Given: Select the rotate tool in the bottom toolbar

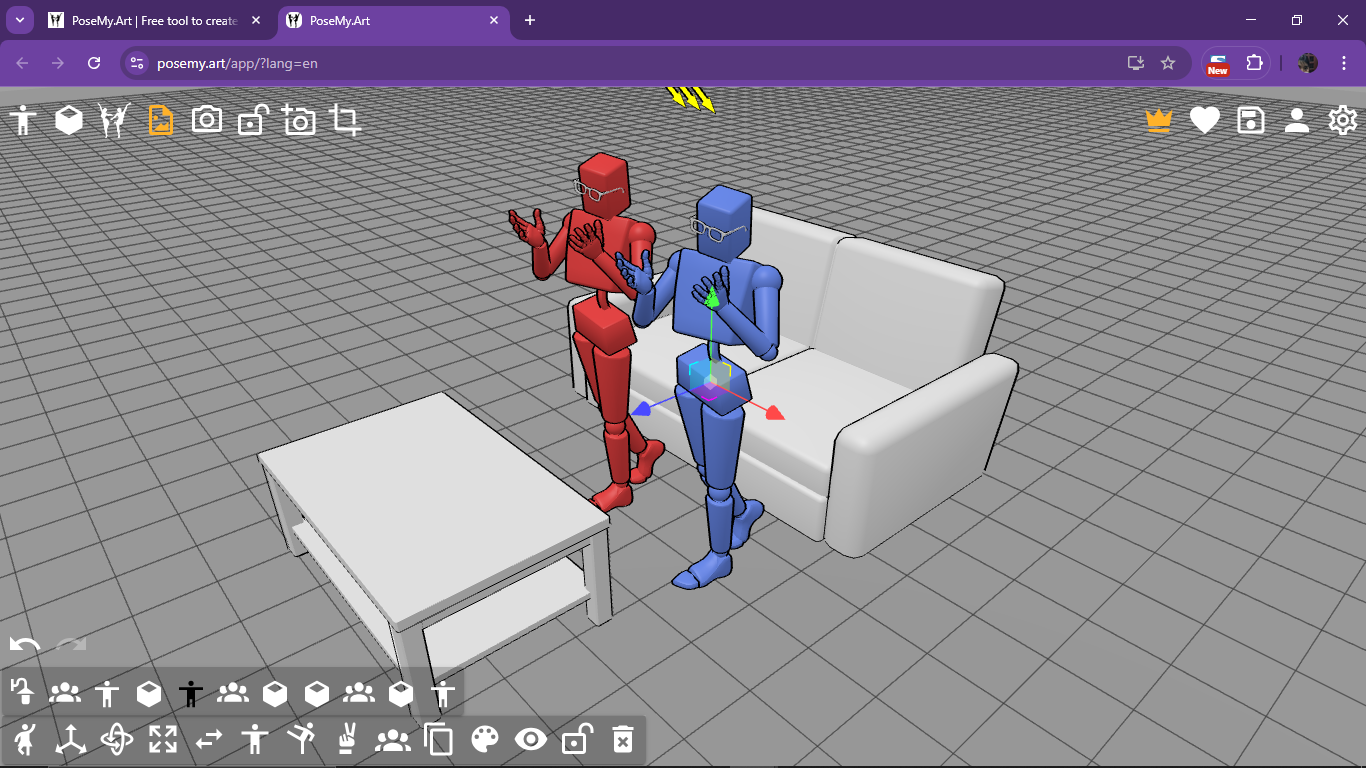Looking at the screenshot, I should point(116,740).
